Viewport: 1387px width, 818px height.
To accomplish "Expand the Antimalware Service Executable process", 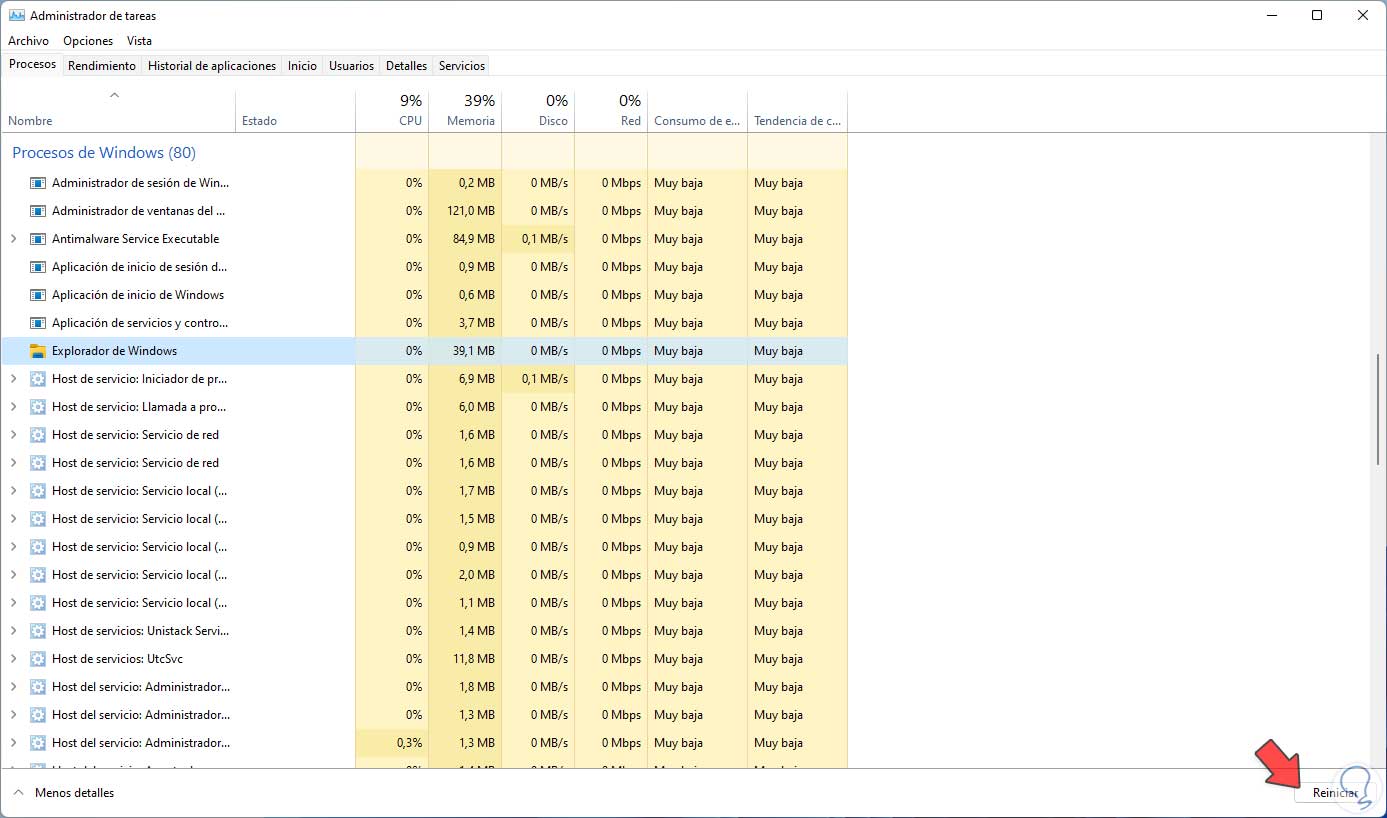I will point(13,239).
